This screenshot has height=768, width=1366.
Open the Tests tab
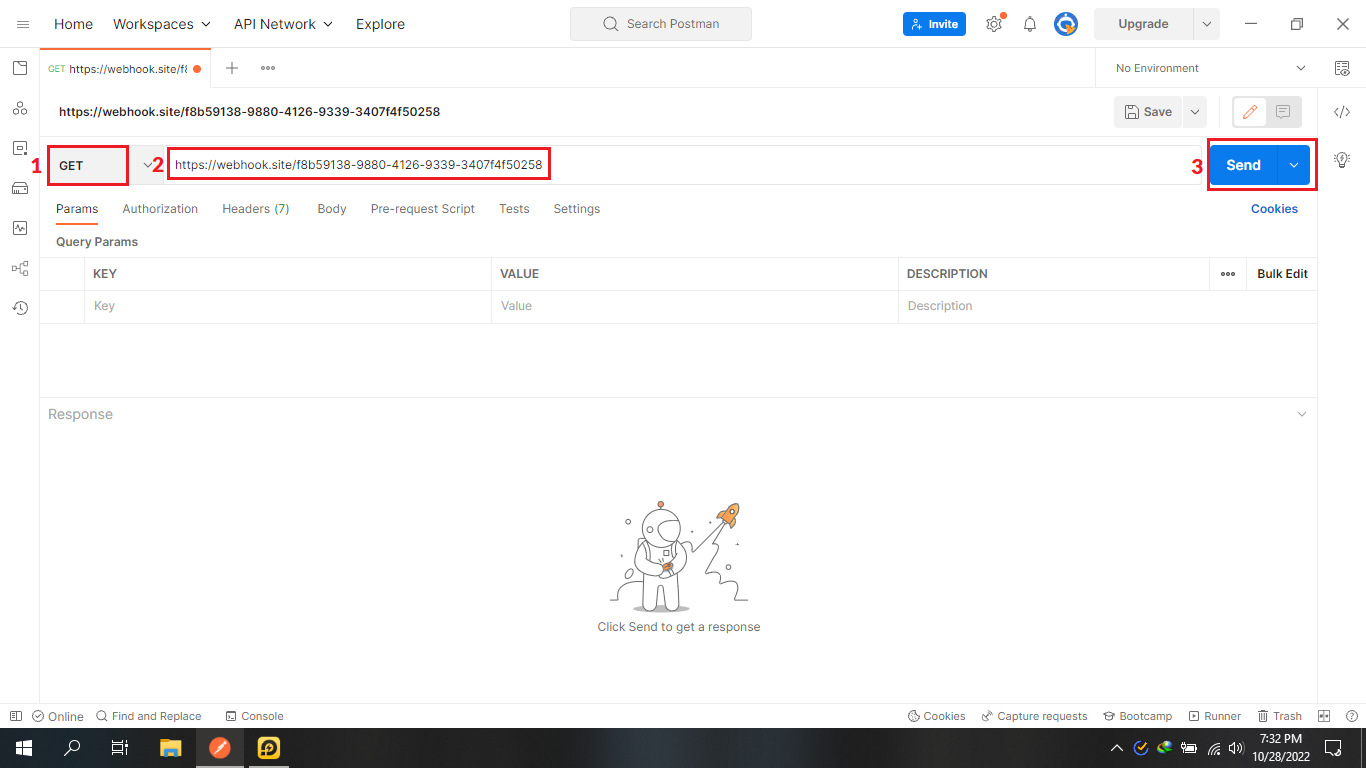click(x=514, y=209)
